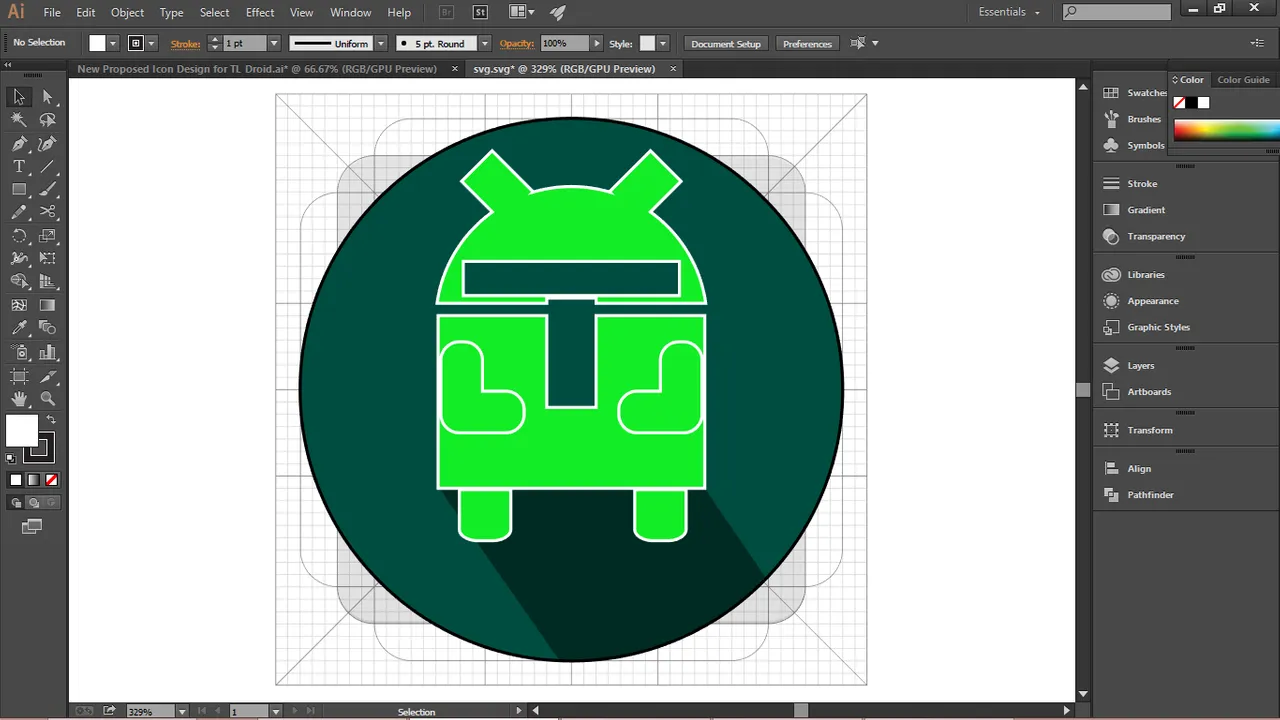Choose the Pencil tool

click(x=19, y=212)
